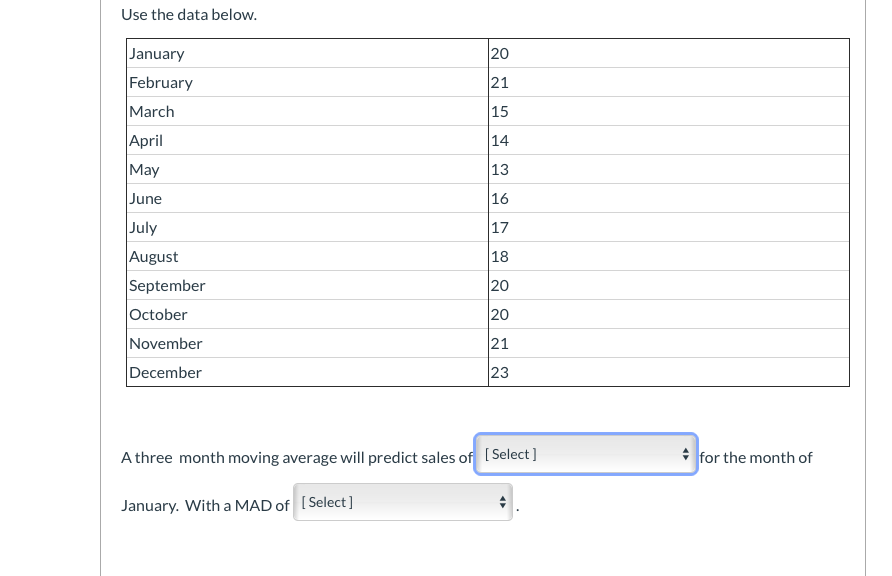Click the March month cell

pos(152,112)
